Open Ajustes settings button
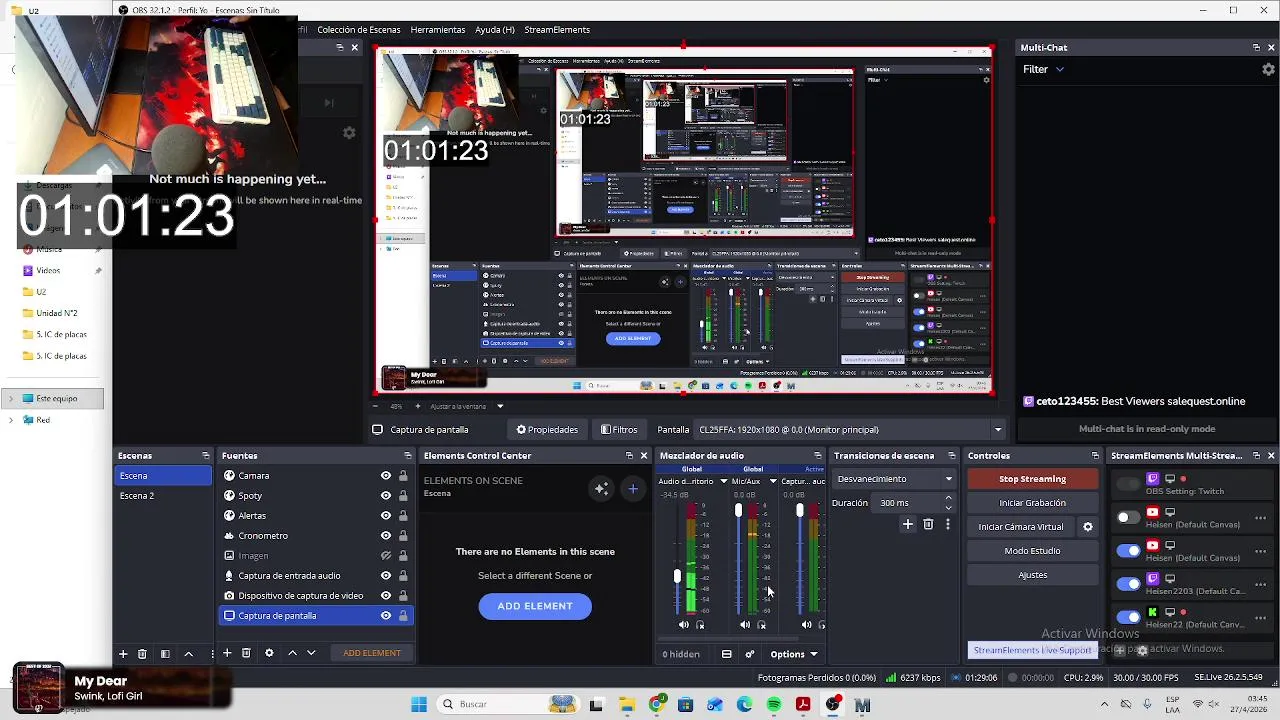Viewport: 1280px width, 720px height. [x=1033, y=575]
